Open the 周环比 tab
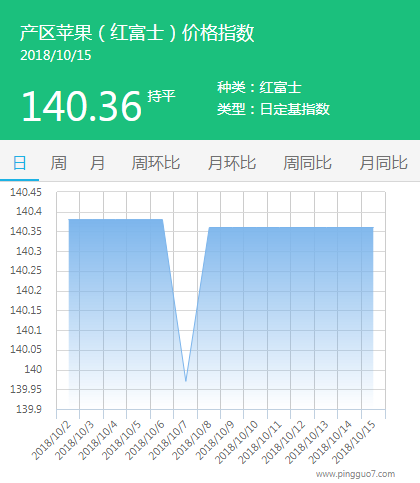This screenshot has height=483, width=420. pyautogui.click(x=156, y=163)
